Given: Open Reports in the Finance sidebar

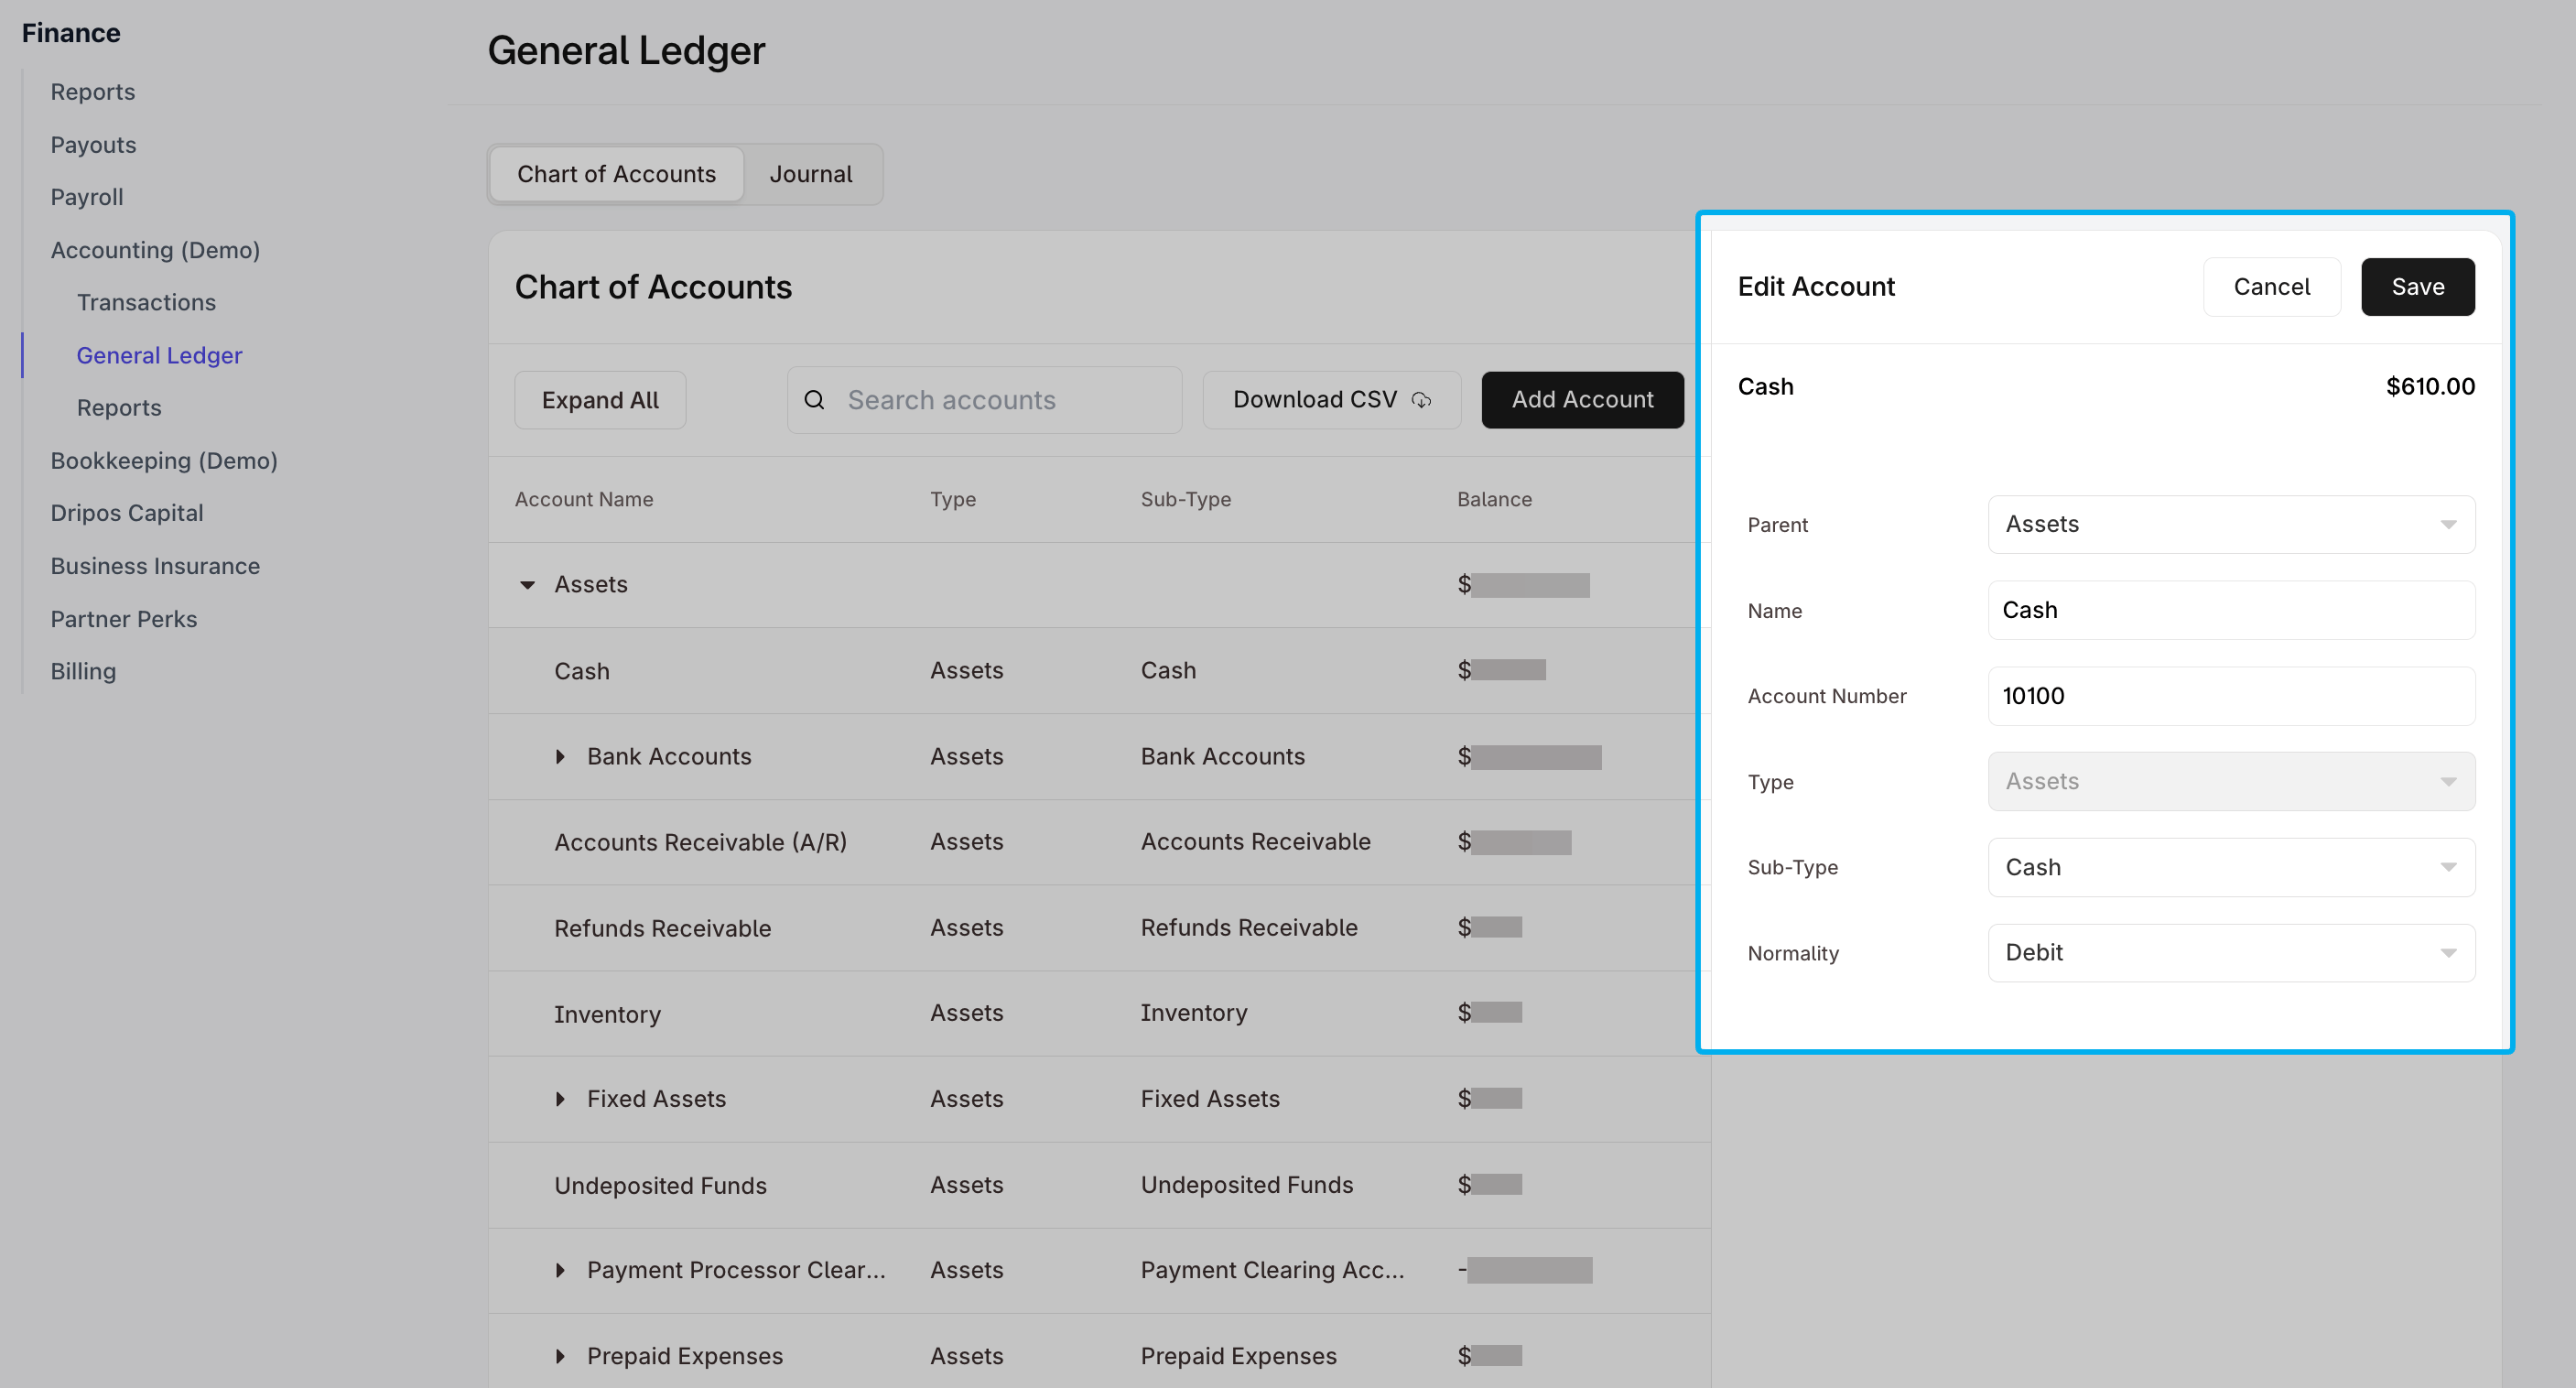Looking at the screenshot, I should point(92,92).
